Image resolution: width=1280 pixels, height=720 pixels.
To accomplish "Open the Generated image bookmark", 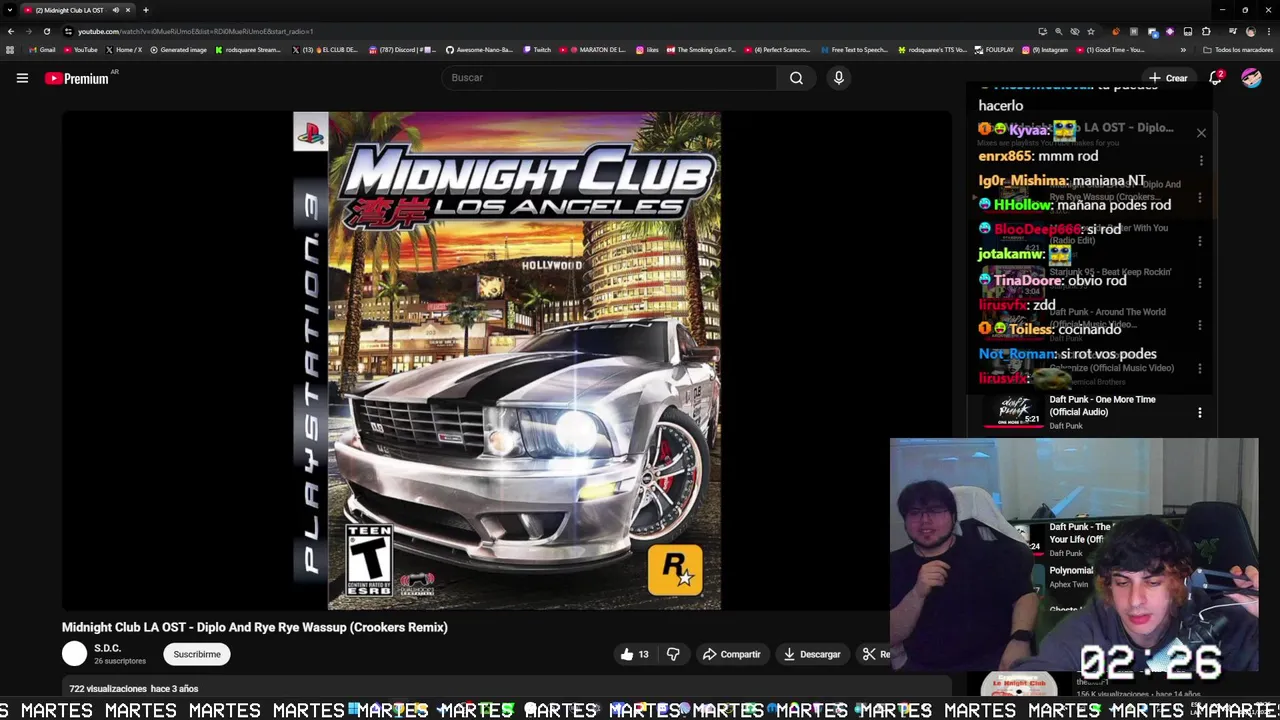I will coord(178,50).
